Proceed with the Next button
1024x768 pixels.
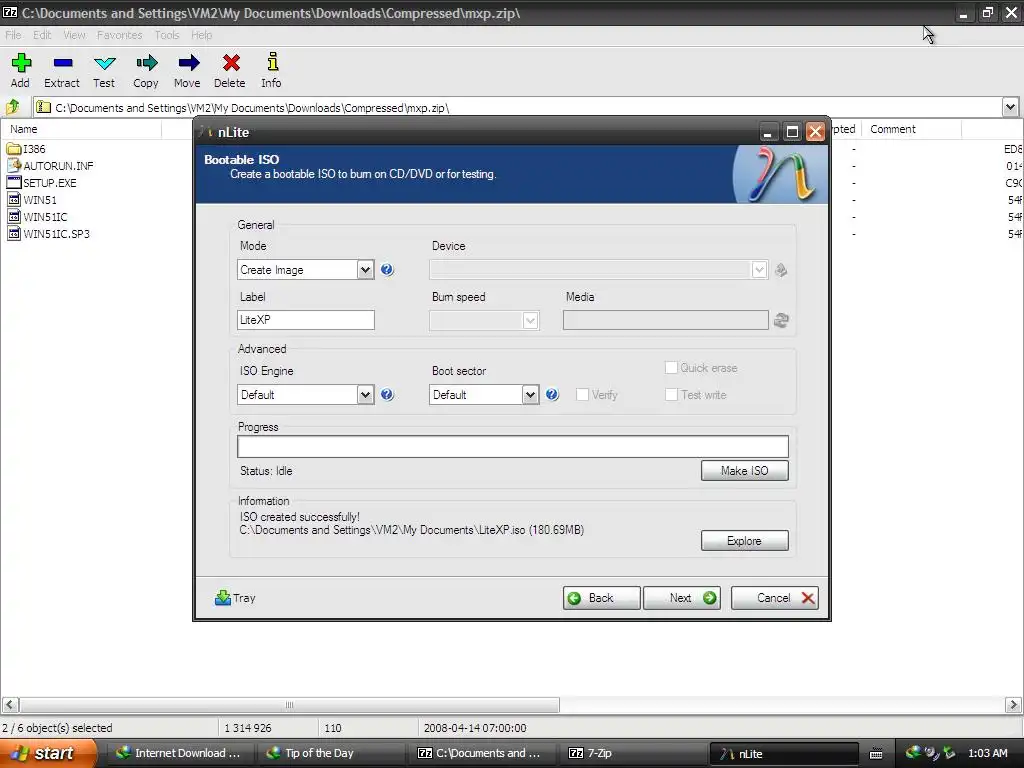click(x=682, y=598)
